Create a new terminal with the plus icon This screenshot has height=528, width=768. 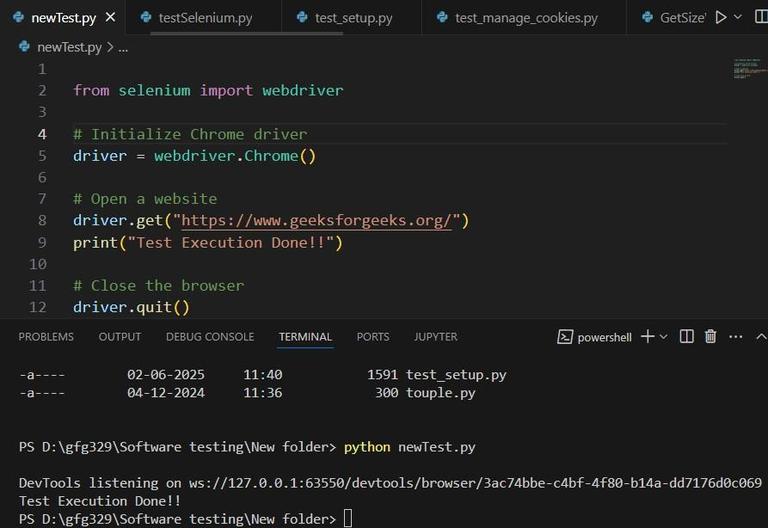[648, 336]
